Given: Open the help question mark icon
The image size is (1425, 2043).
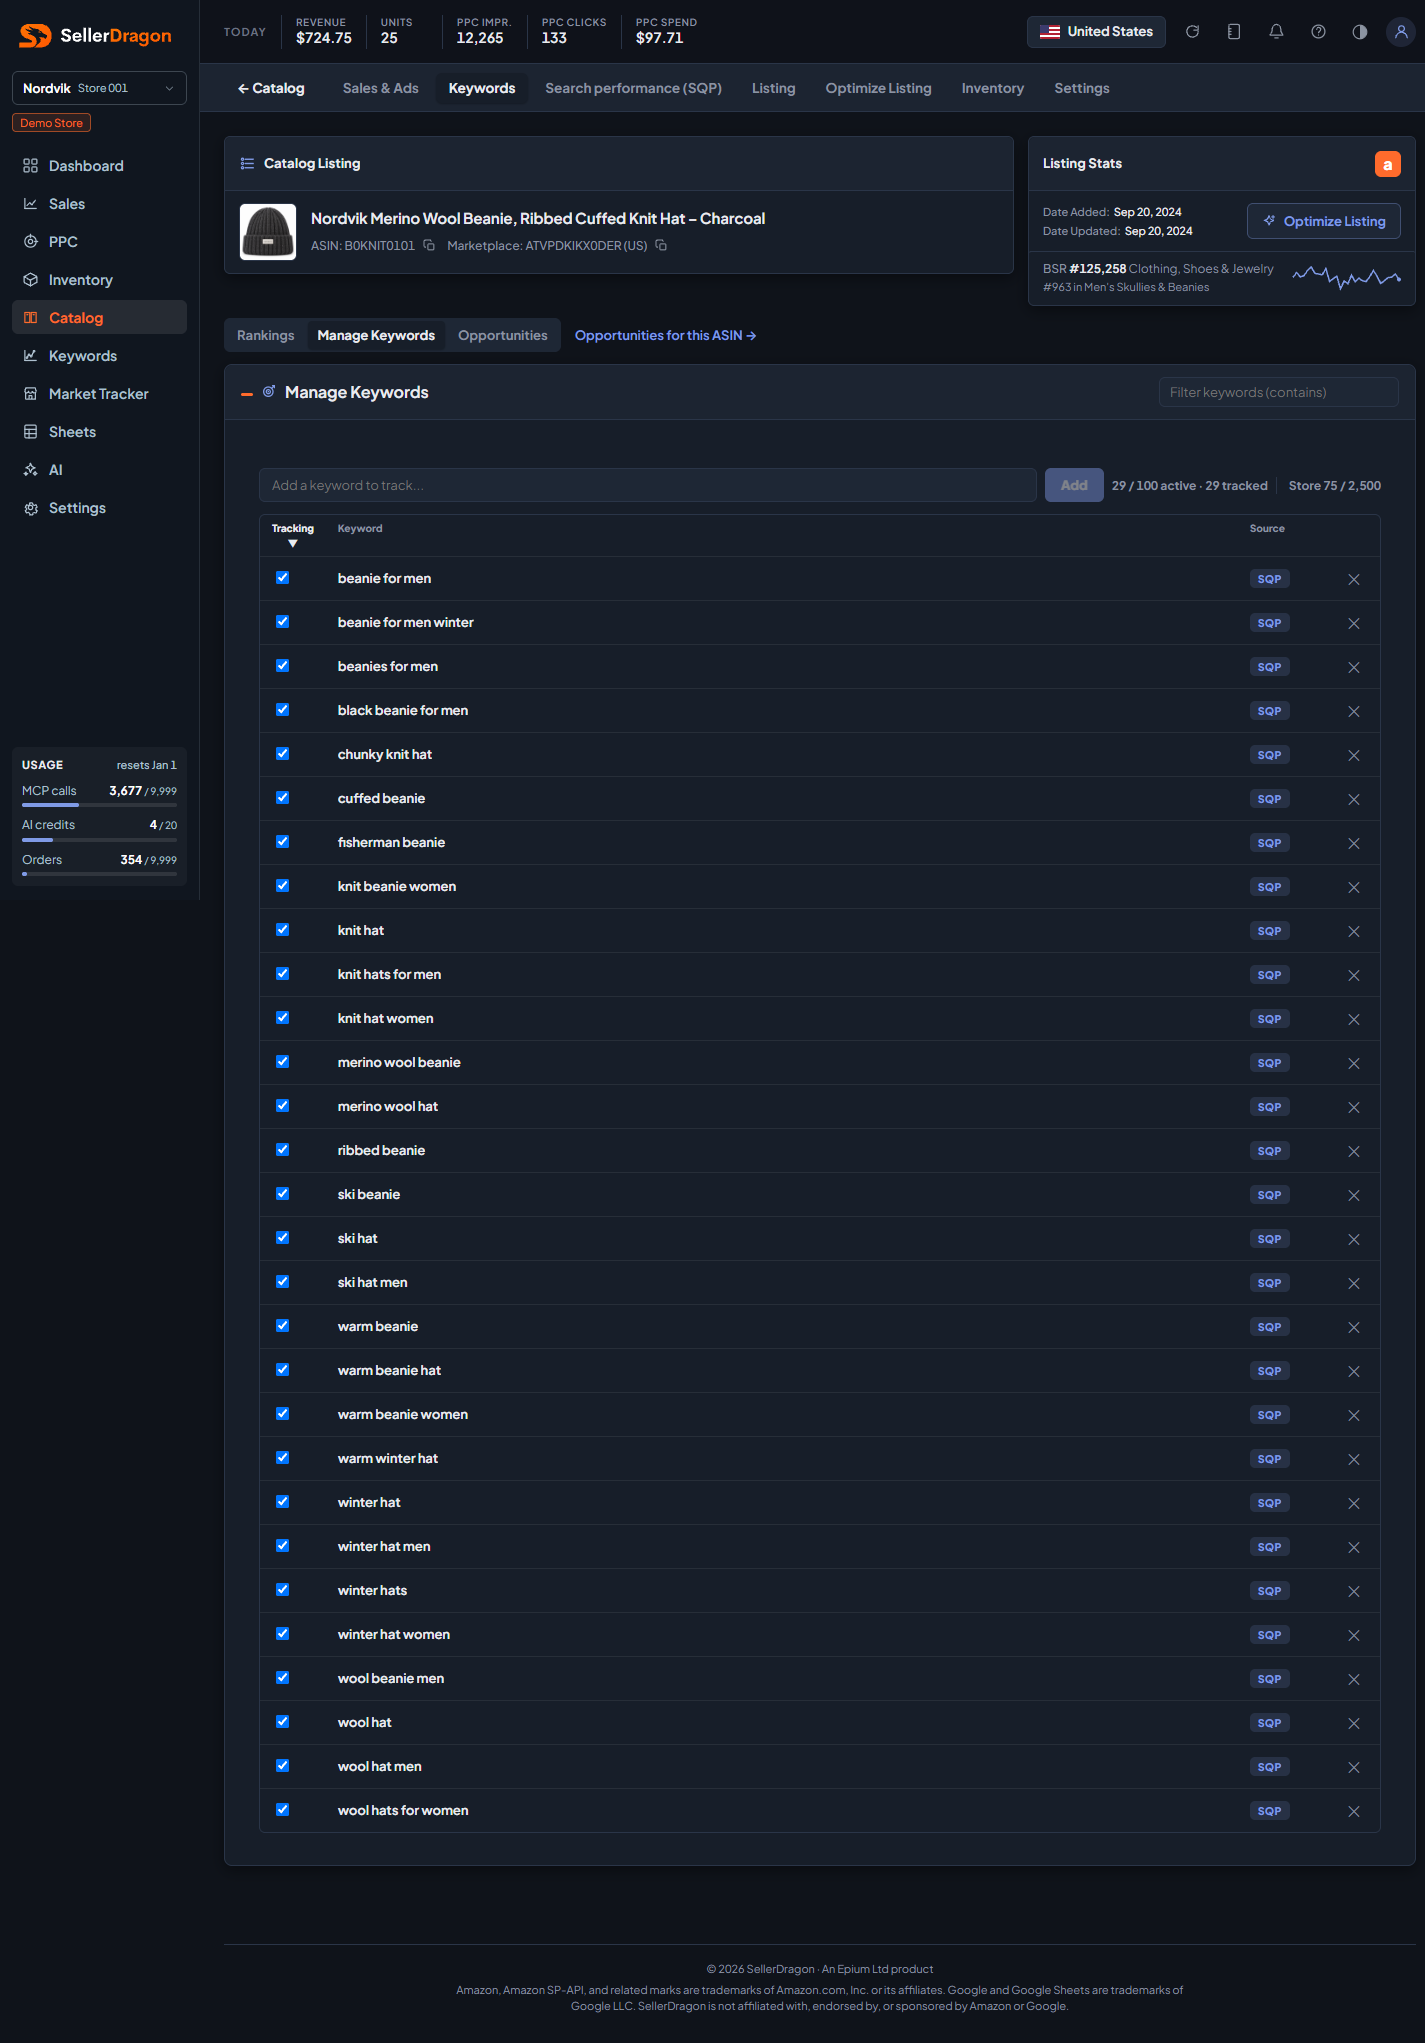Looking at the screenshot, I should (1318, 32).
